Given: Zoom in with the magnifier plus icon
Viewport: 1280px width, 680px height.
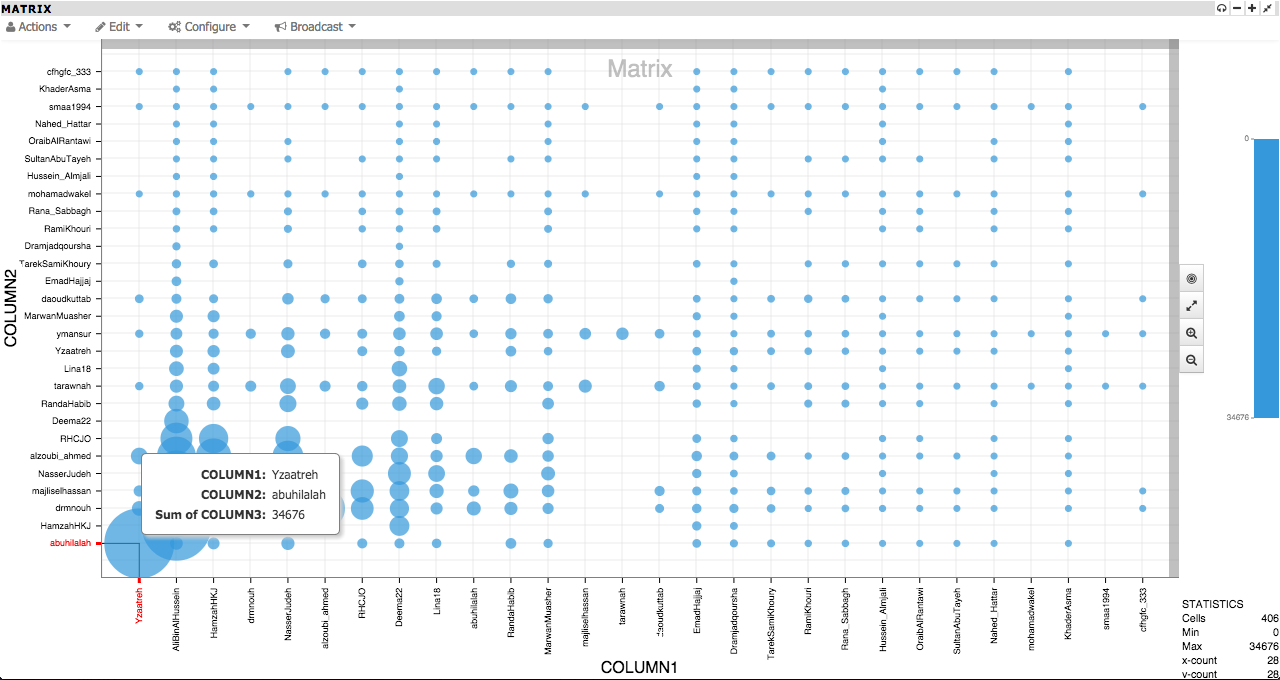Looking at the screenshot, I should [x=1191, y=333].
